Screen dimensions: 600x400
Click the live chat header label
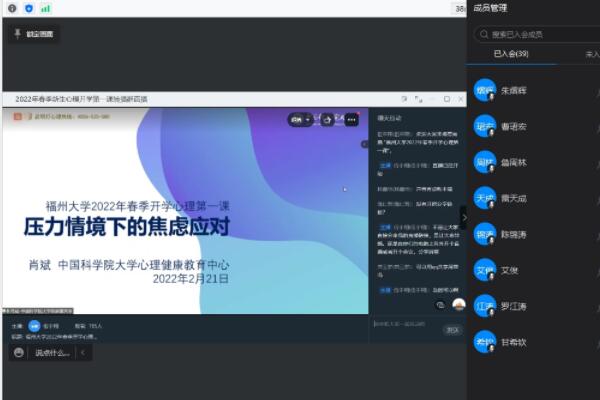389,118
